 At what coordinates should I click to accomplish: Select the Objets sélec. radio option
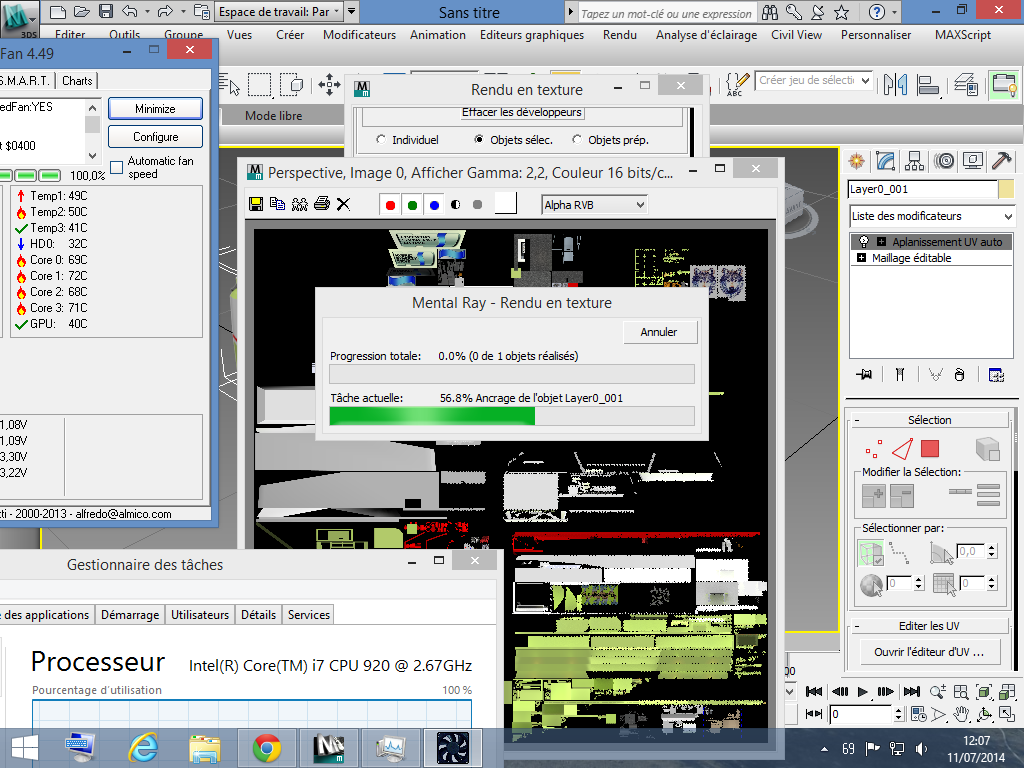(x=514, y=140)
